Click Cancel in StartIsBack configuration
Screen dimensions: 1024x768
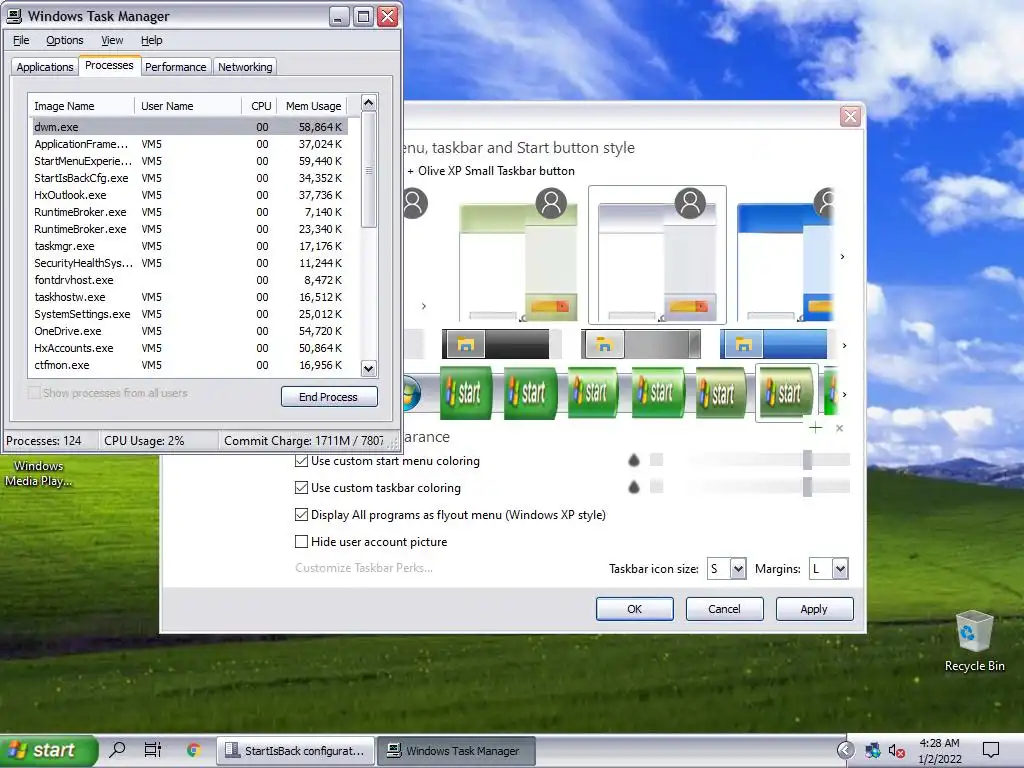pyautogui.click(x=724, y=609)
